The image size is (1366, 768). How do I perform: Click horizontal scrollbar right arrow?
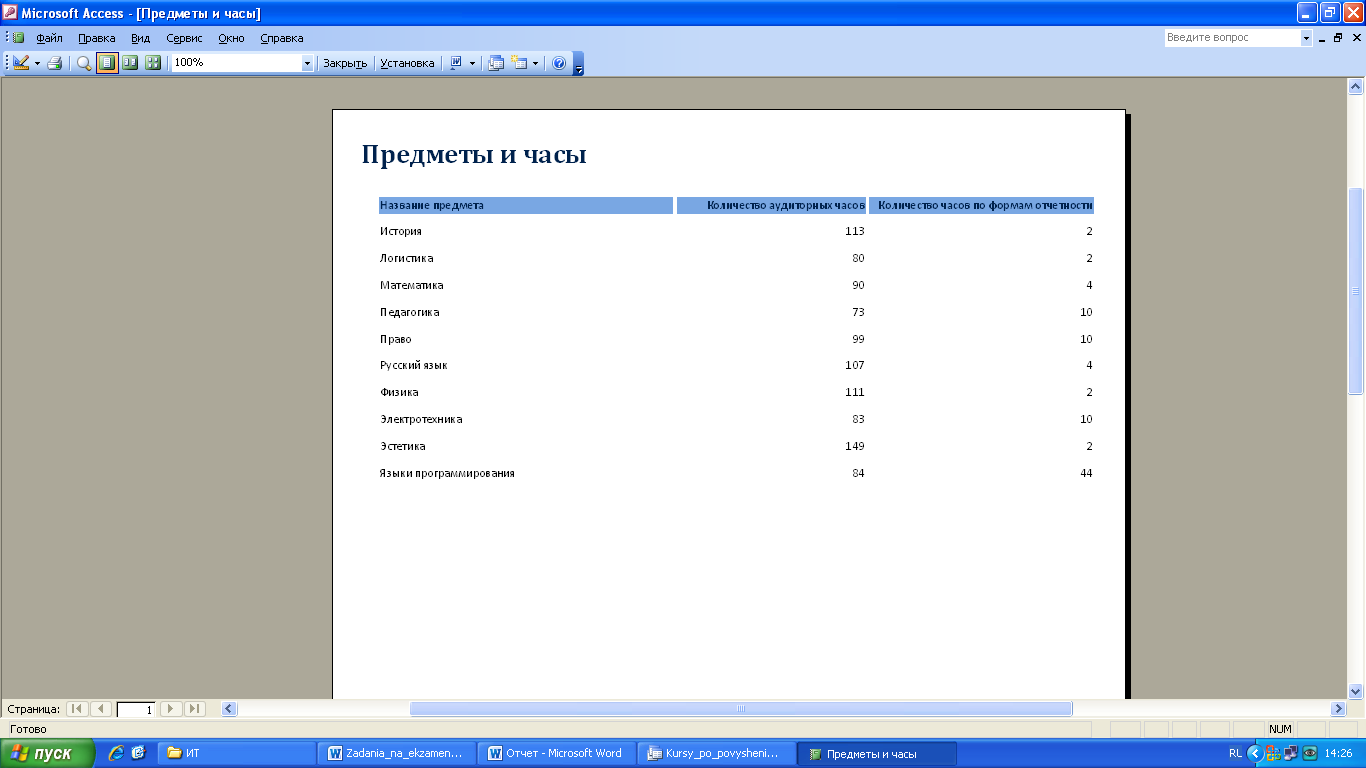[1339, 709]
